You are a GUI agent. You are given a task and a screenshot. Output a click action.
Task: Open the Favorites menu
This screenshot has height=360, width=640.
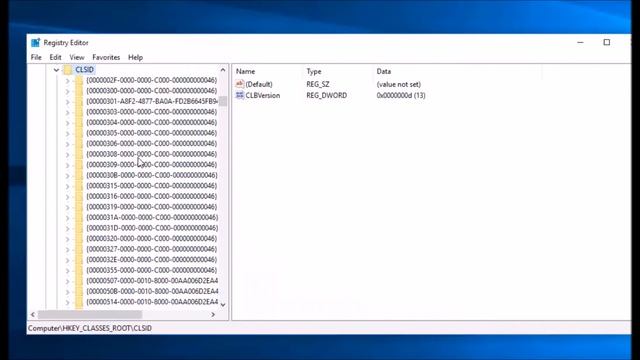106,58
